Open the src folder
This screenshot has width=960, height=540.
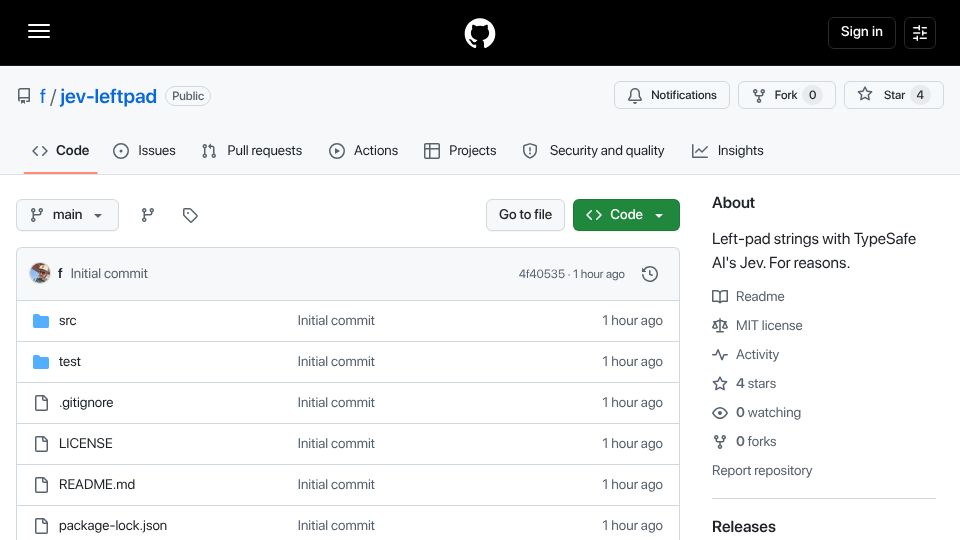(67, 321)
